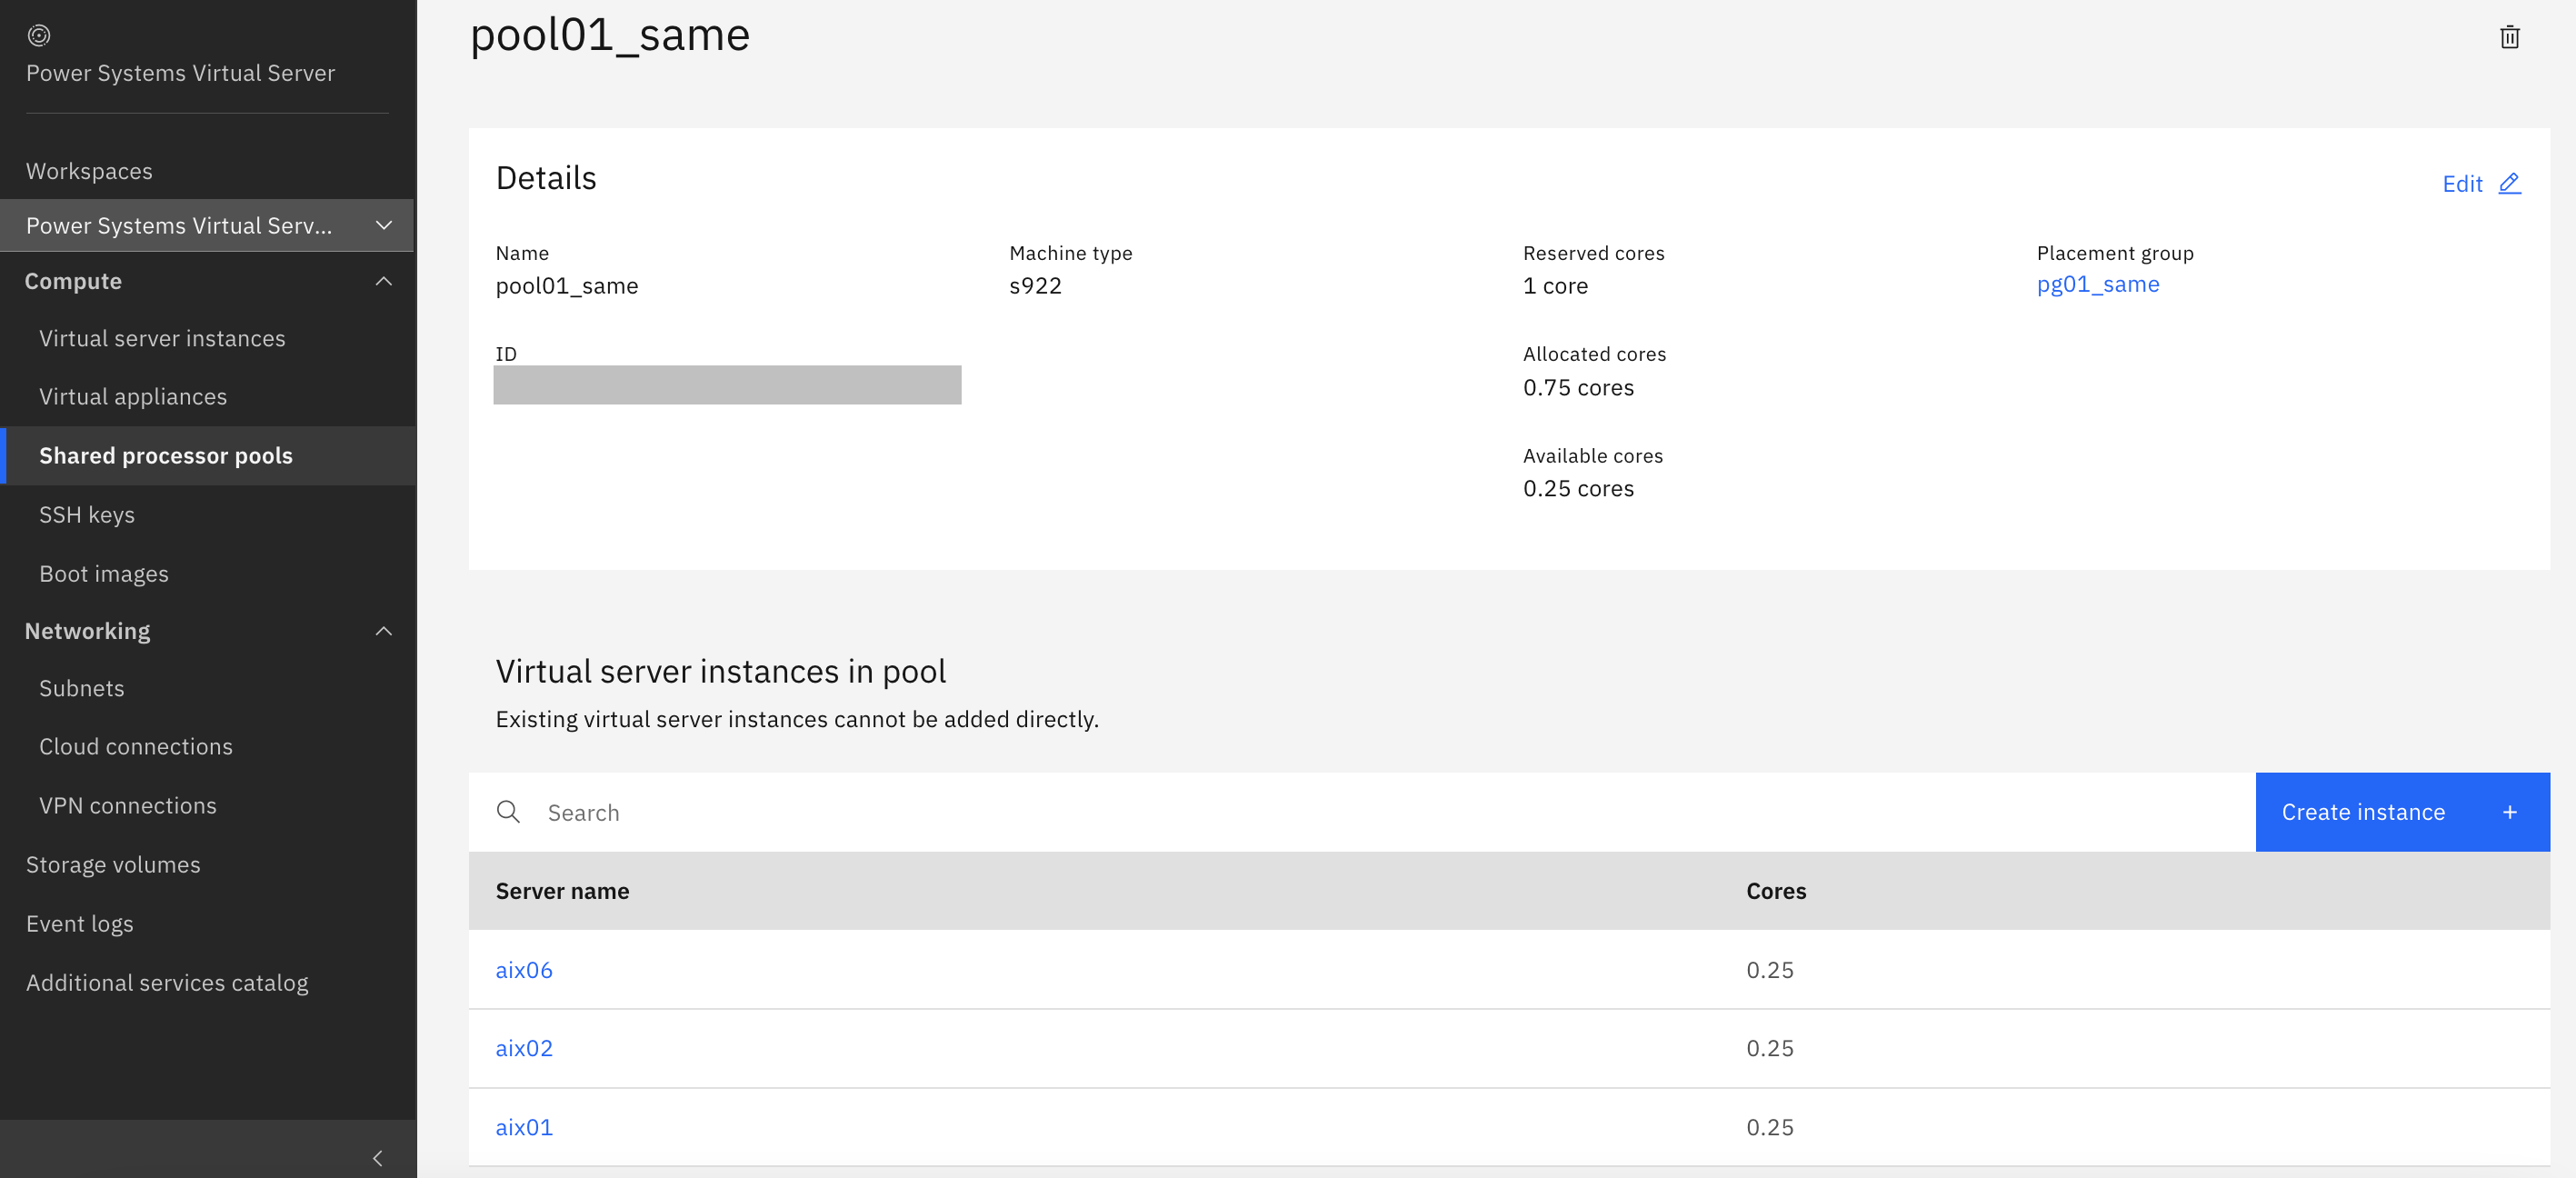Click inside the Search field
Screen dimensions: 2576x1178
(700, 812)
